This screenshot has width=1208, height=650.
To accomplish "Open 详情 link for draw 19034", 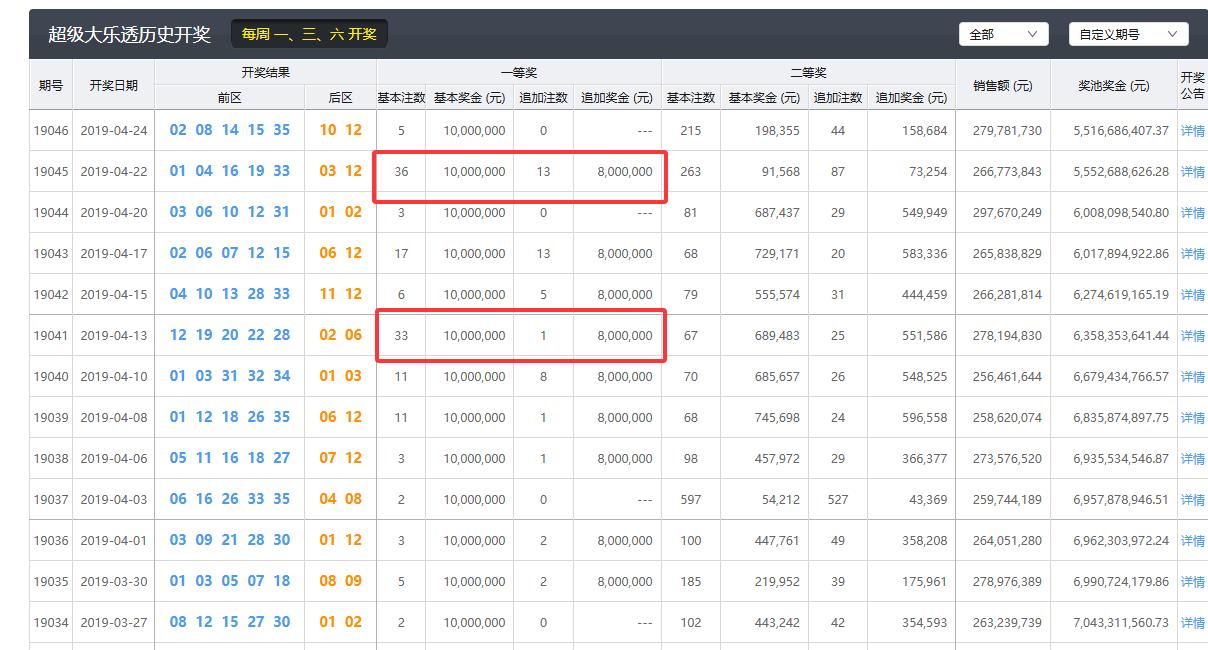I will click(x=1192, y=623).
